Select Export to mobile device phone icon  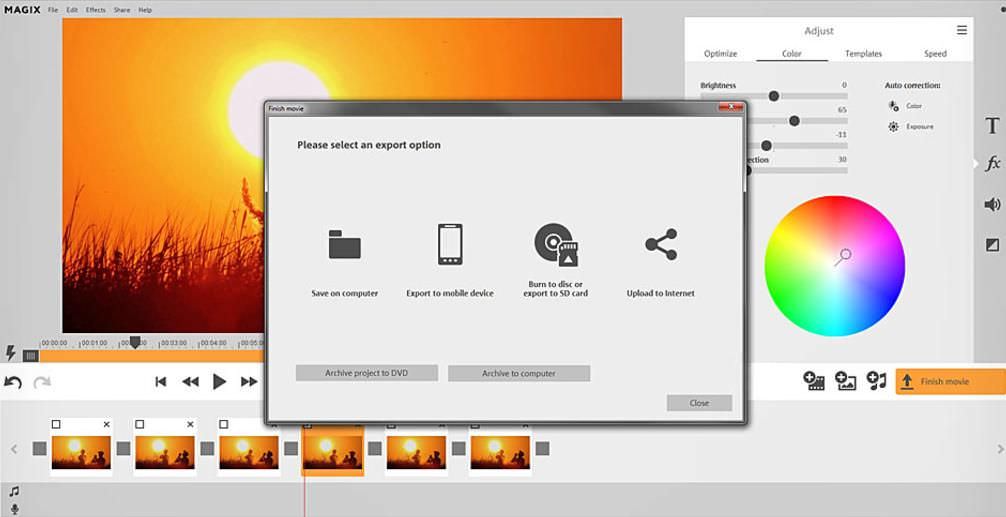450,244
